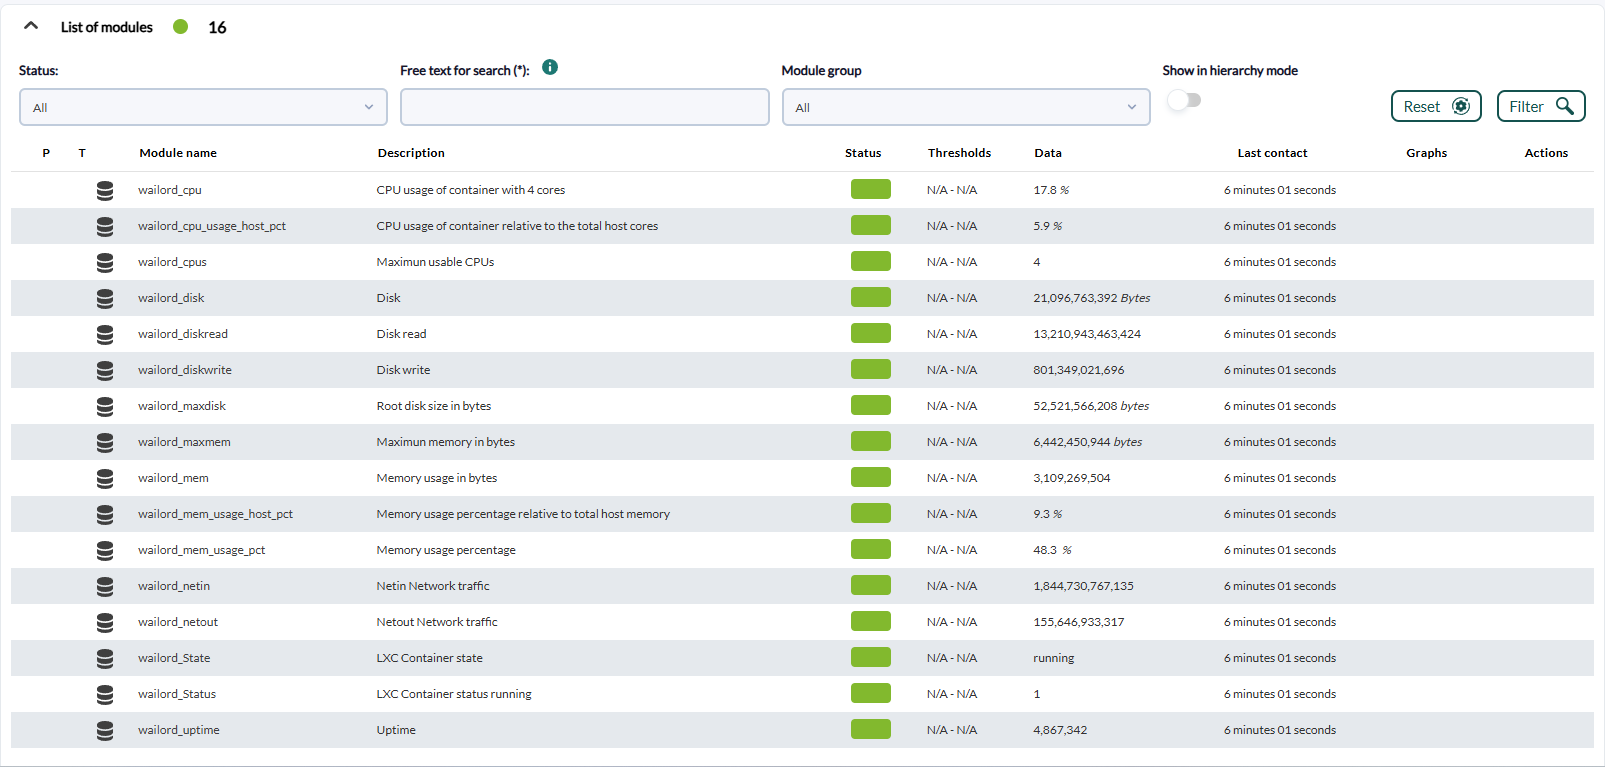Viewport: 1605px width, 767px height.
Task: Click the Description column header
Action: [411, 153]
